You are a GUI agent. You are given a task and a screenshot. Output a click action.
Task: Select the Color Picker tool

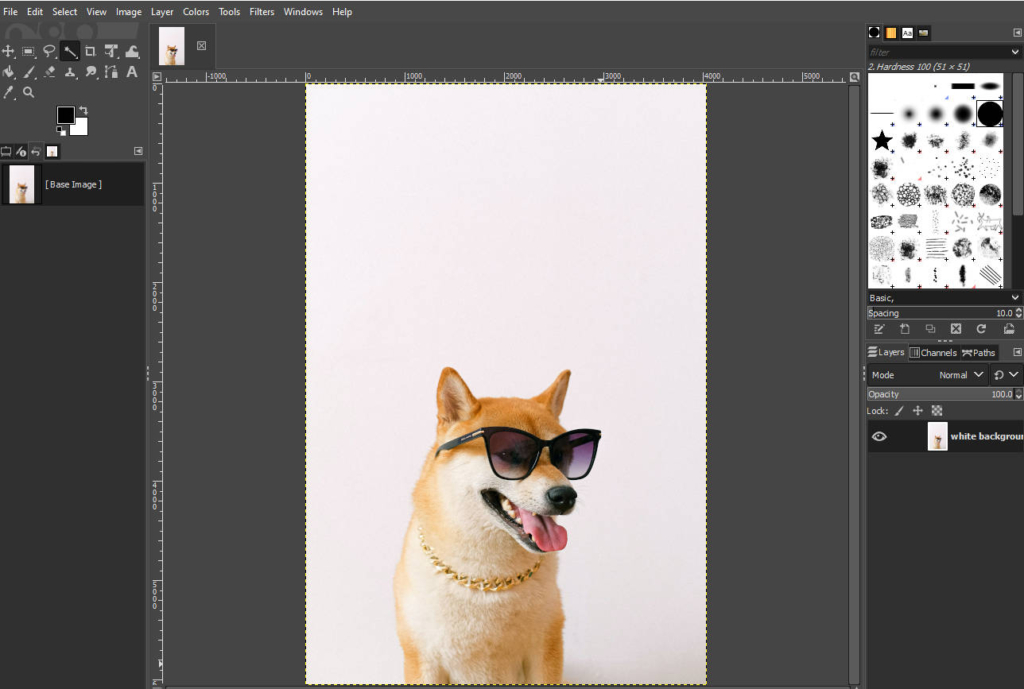[8, 92]
